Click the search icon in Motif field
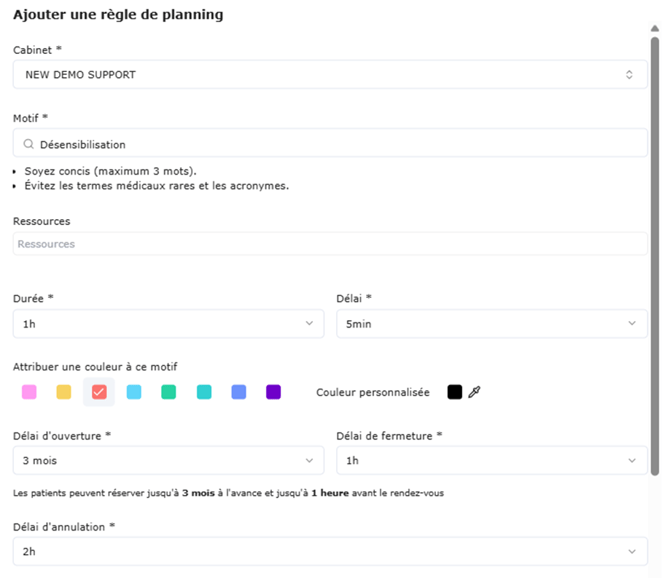The image size is (670, 578). click(29, 144)
